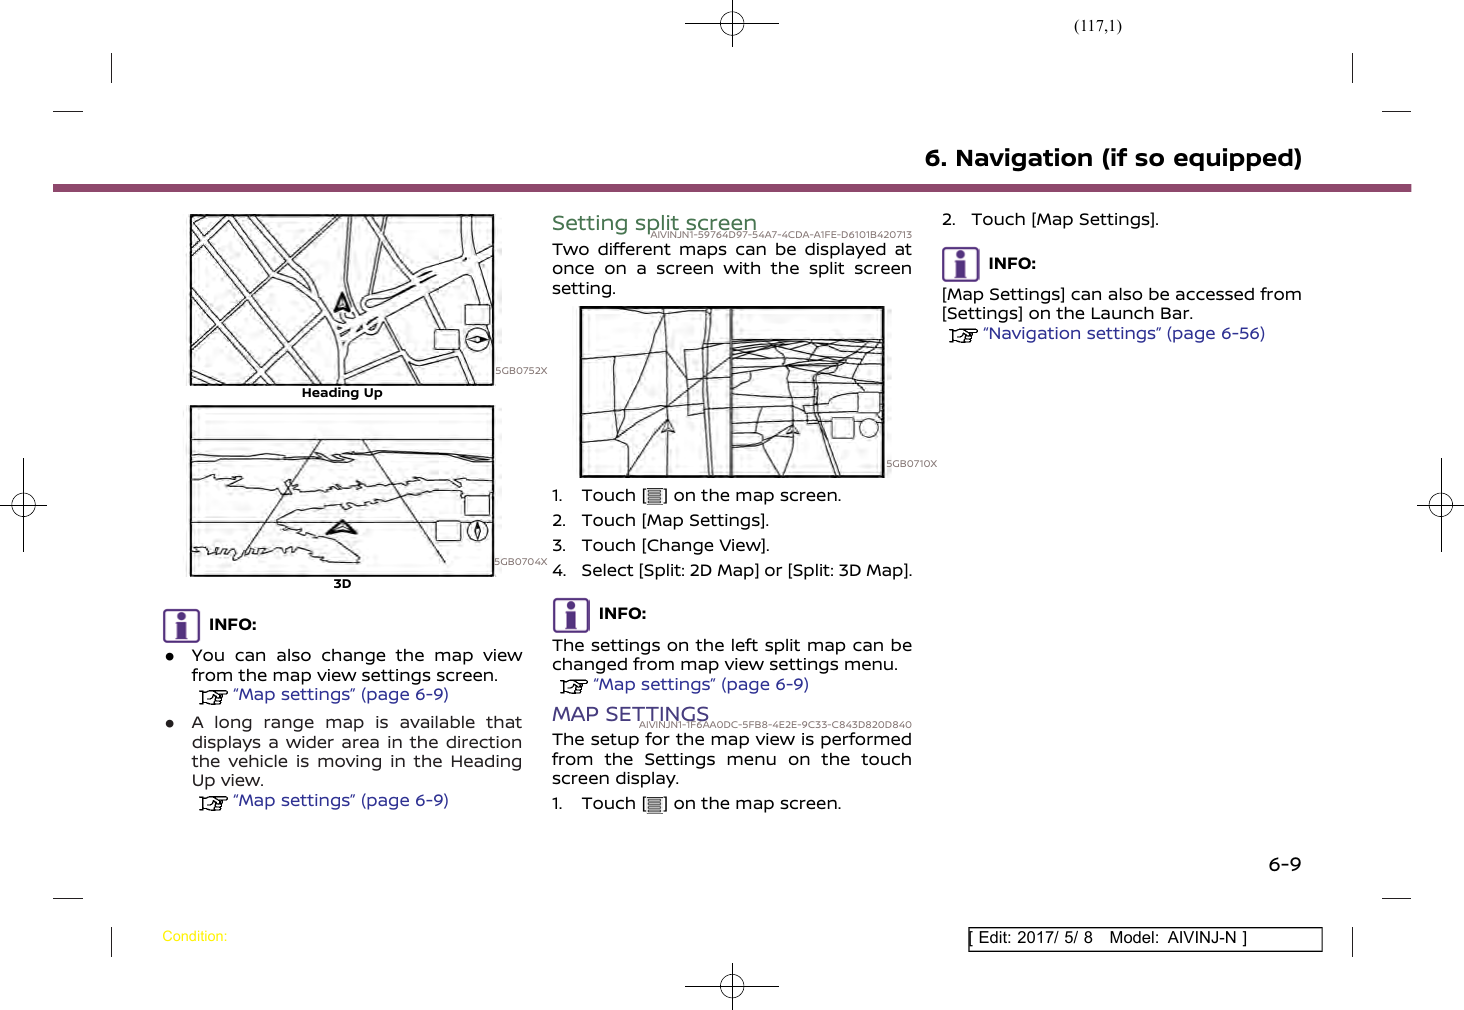Open the Map settings link under 'change the map view'

click(x=340, y=695)
